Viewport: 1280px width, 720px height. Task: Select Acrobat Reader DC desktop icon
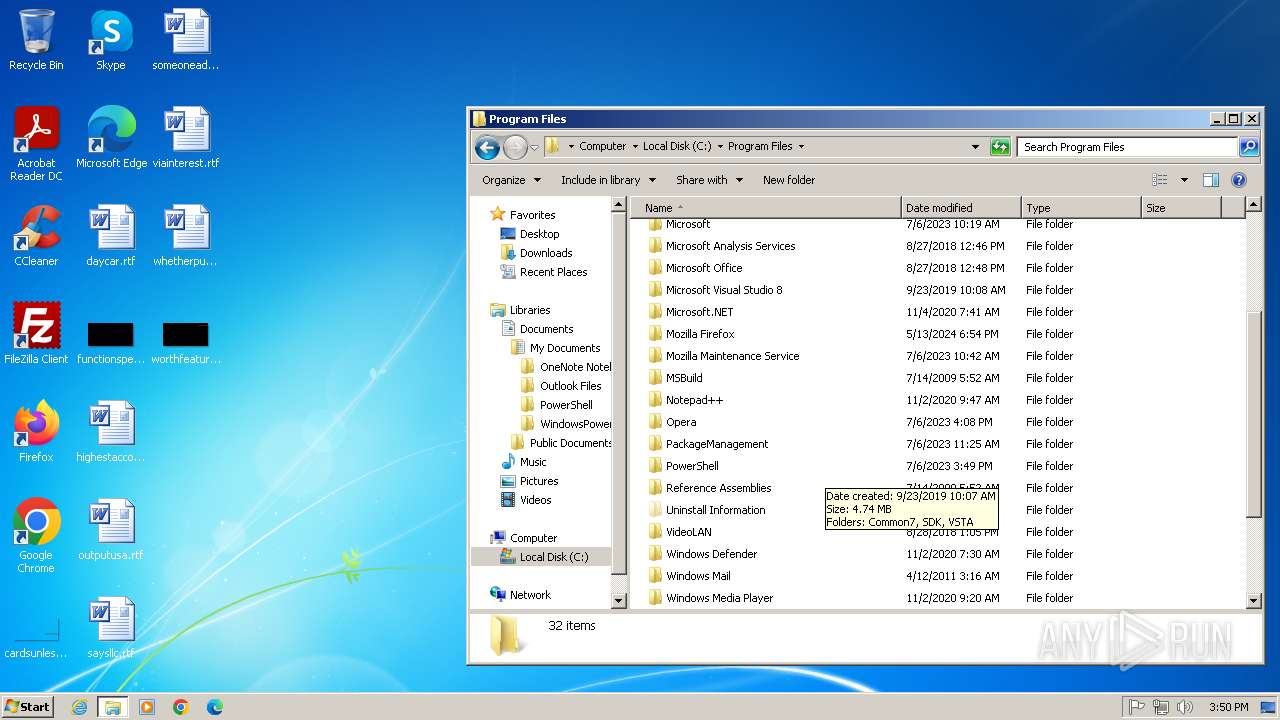point(36,144)
